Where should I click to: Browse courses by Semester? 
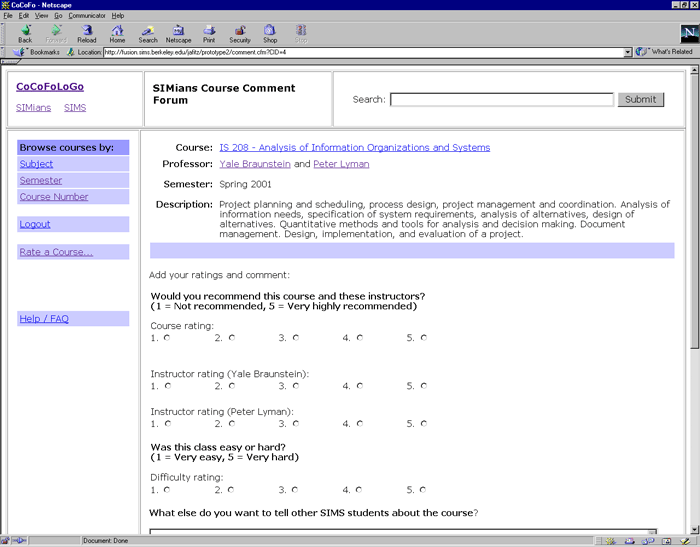41,180
